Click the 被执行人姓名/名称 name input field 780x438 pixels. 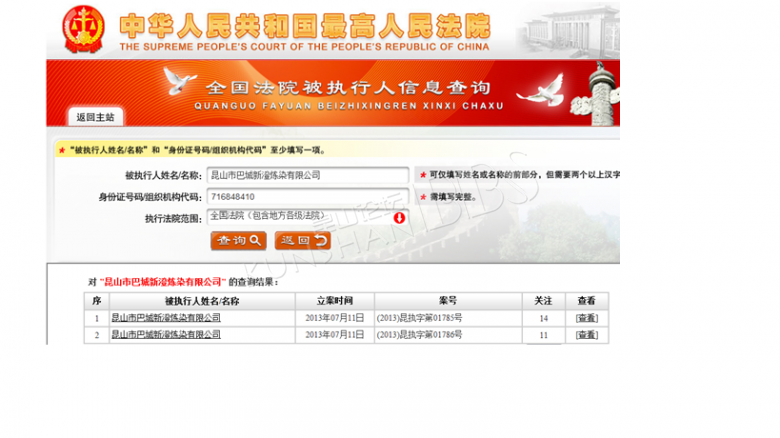click(x=308, y=175)
